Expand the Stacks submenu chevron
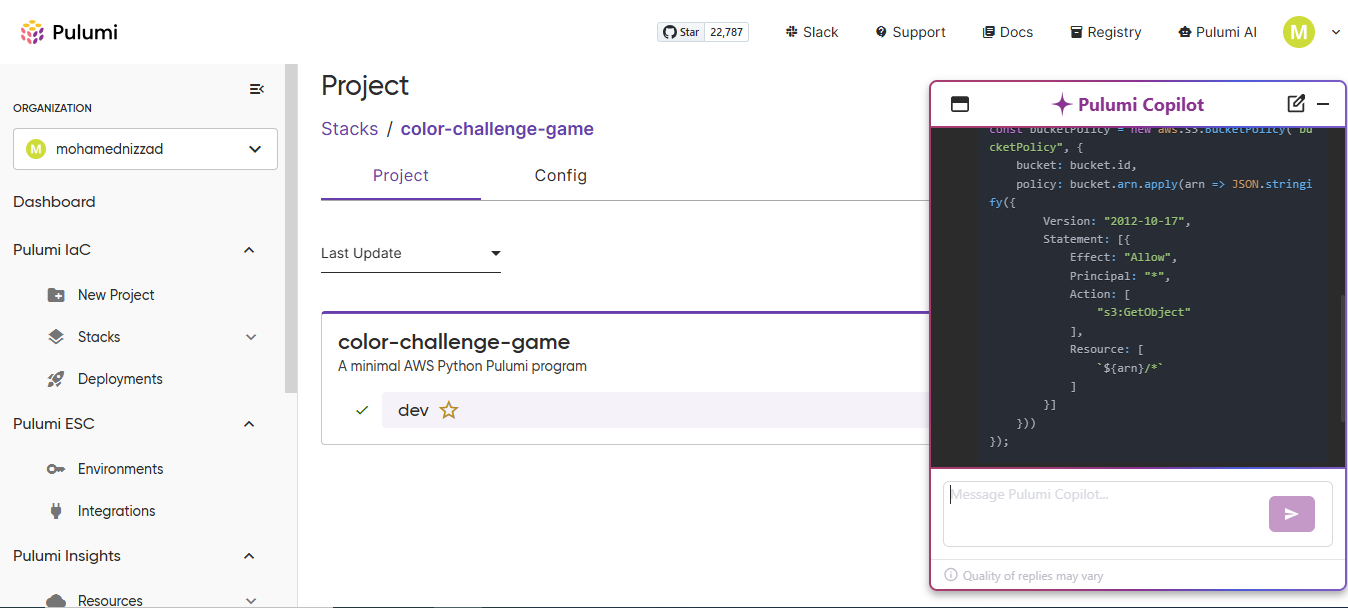 [251, 337]
